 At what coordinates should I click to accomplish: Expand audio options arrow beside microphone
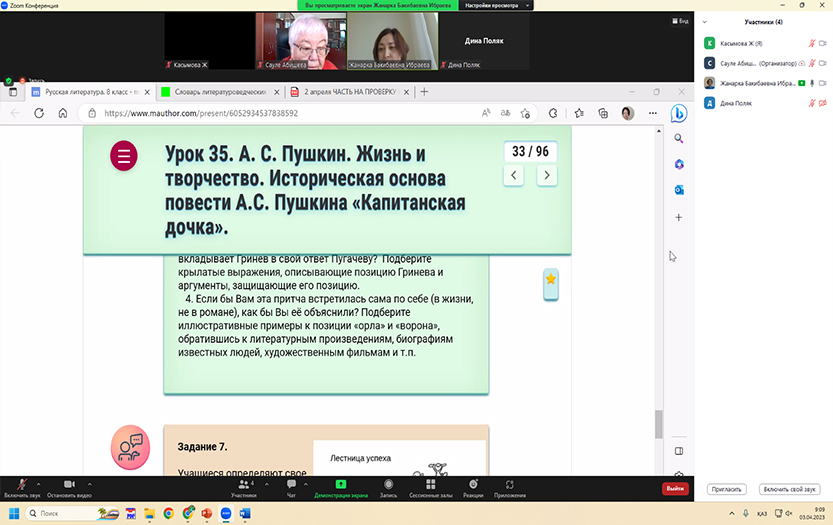(x=38, y=482)
